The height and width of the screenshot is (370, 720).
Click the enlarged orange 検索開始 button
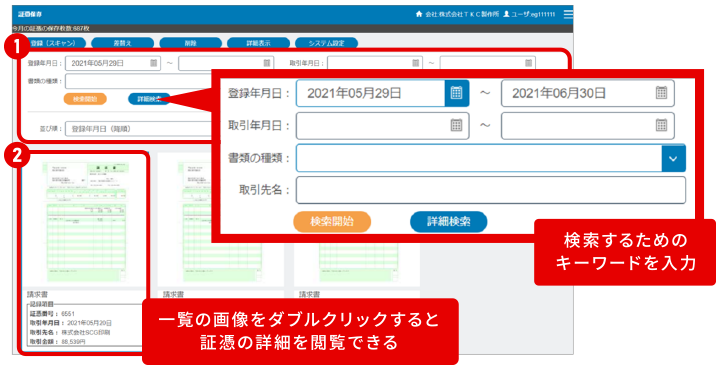332,222
